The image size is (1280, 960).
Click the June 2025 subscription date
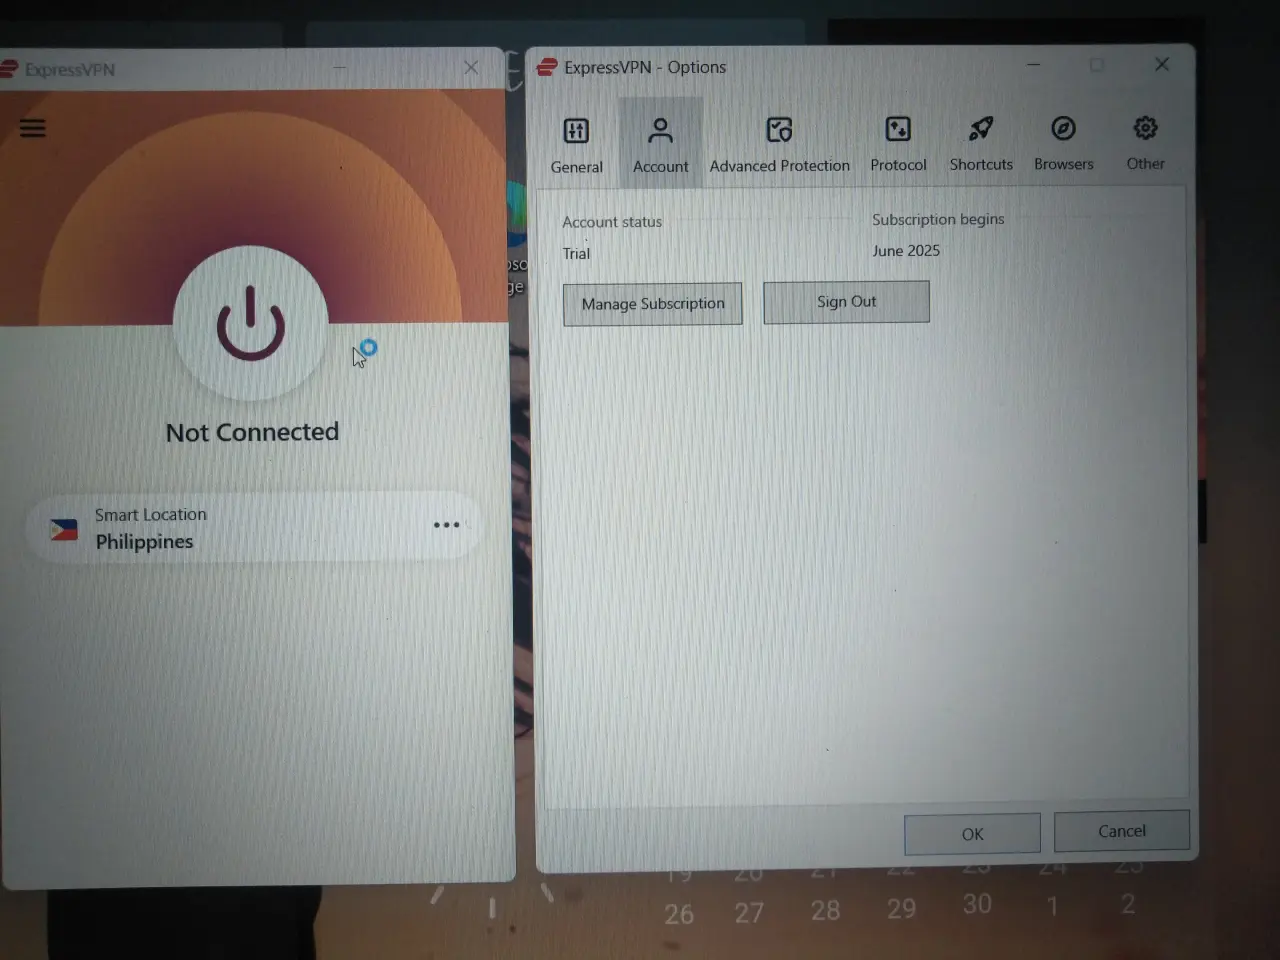(x=906, y=251)
